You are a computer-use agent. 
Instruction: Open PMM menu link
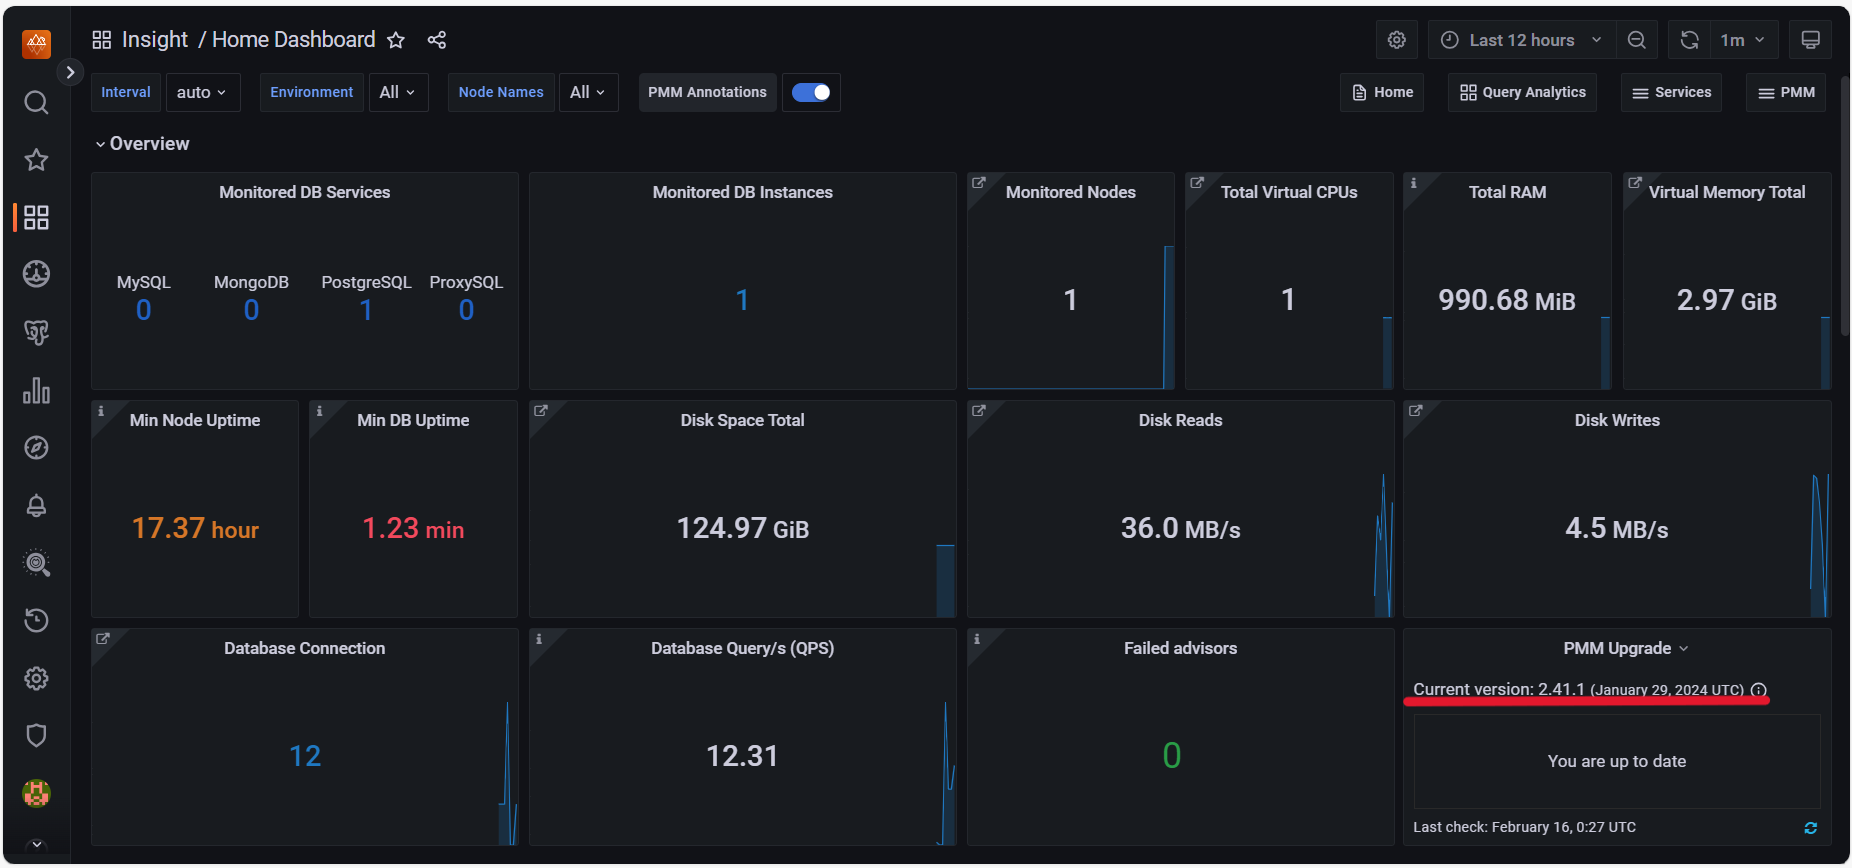coord(1786,92)
